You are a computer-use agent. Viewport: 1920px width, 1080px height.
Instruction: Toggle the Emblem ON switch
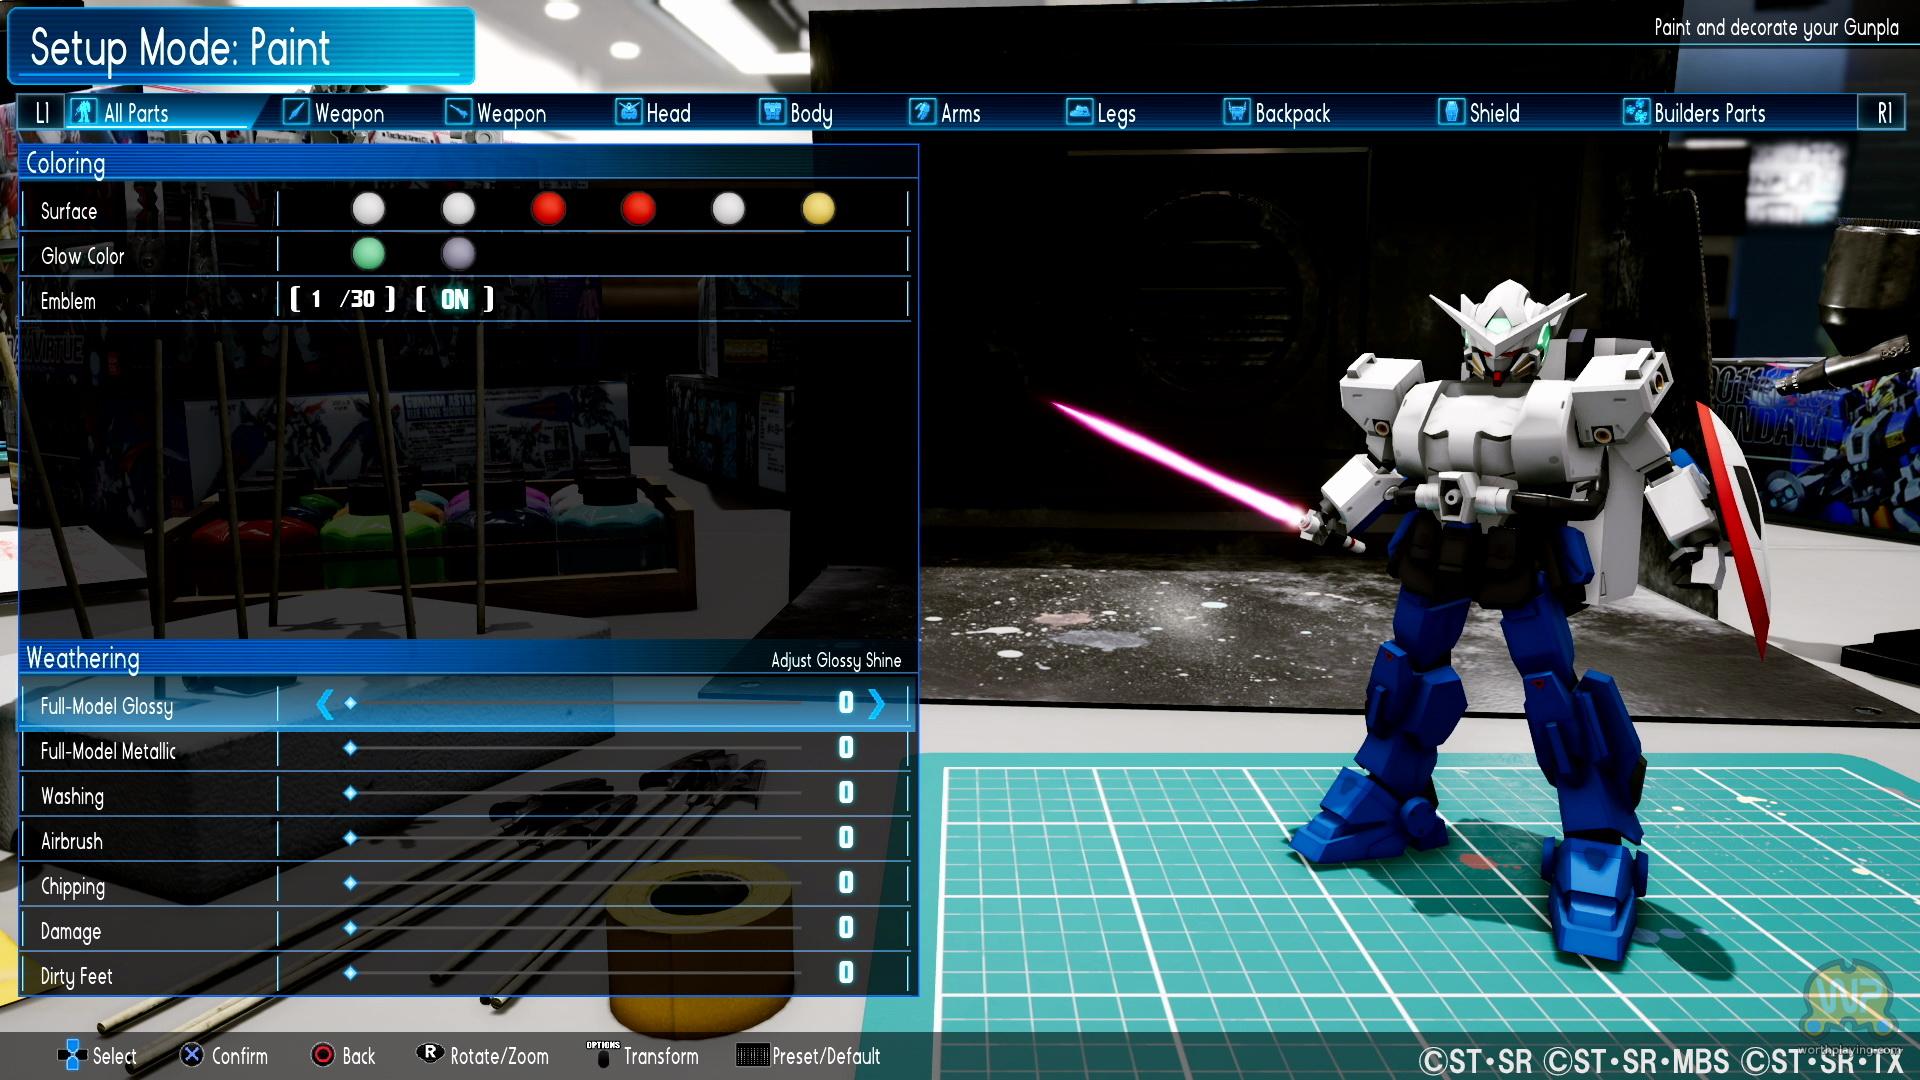455,299
